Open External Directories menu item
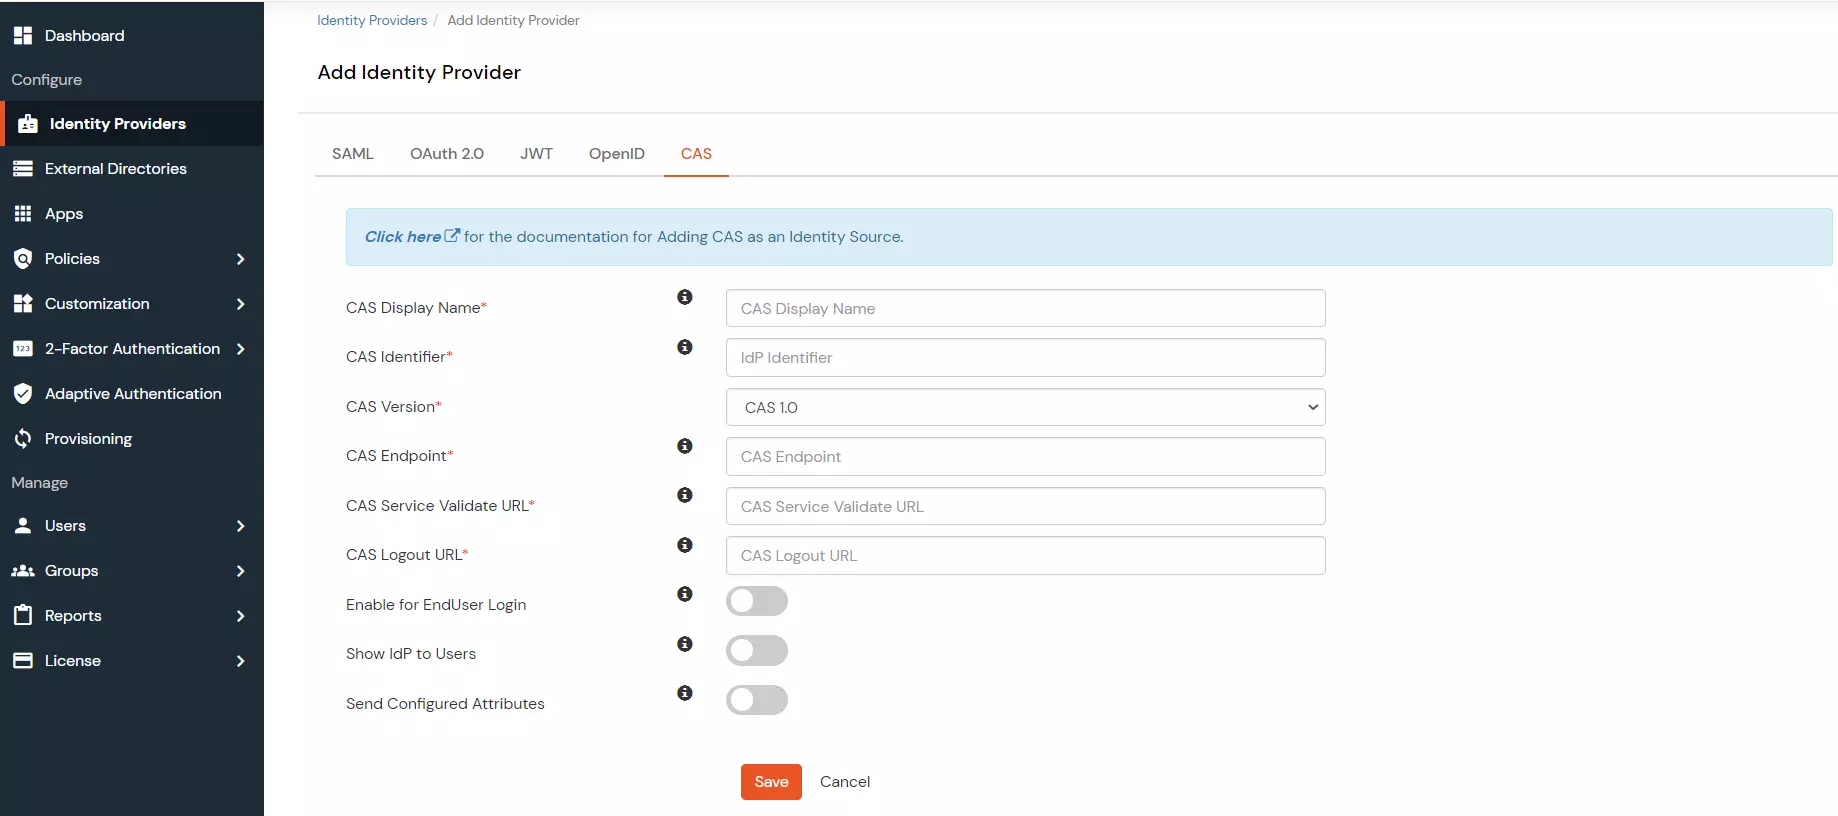Viewport: 1838px width, 816px height. click(132, 169)
